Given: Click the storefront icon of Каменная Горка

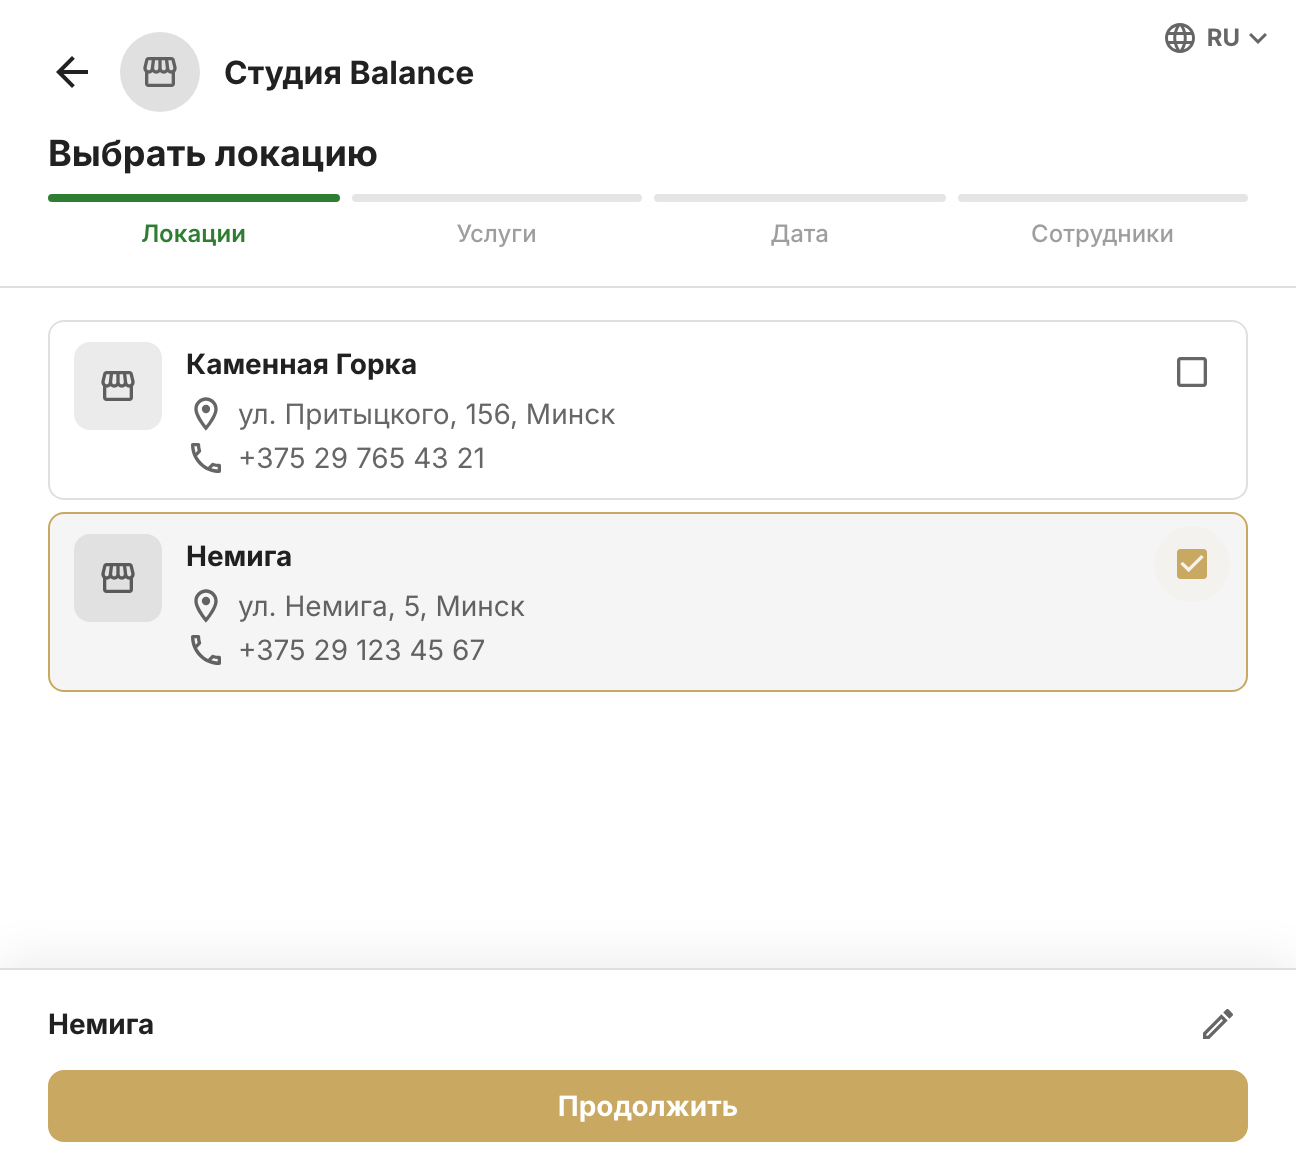Looking at the screenshot, I should (118, 386).
